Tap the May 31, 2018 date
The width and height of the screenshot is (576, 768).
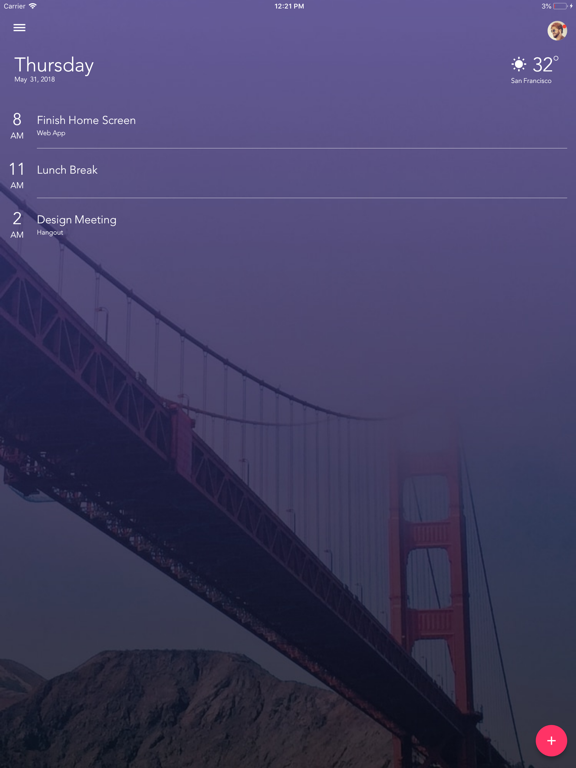tap(34, 79)
